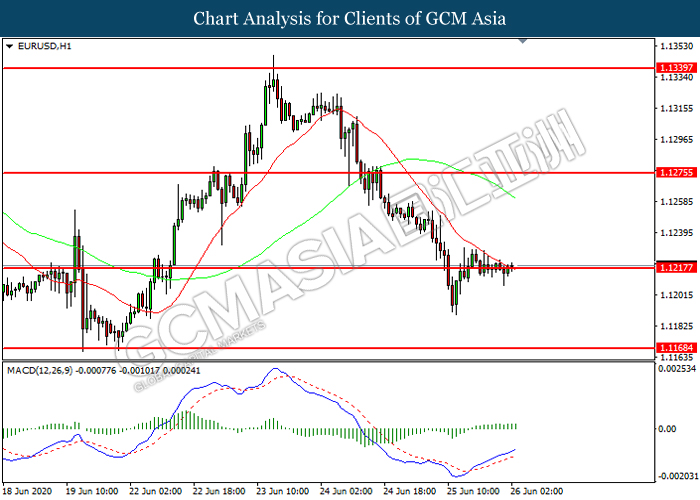
Task: Click the 1.12755 red price label
Action: pyautogui.click(x=676, y=172)
